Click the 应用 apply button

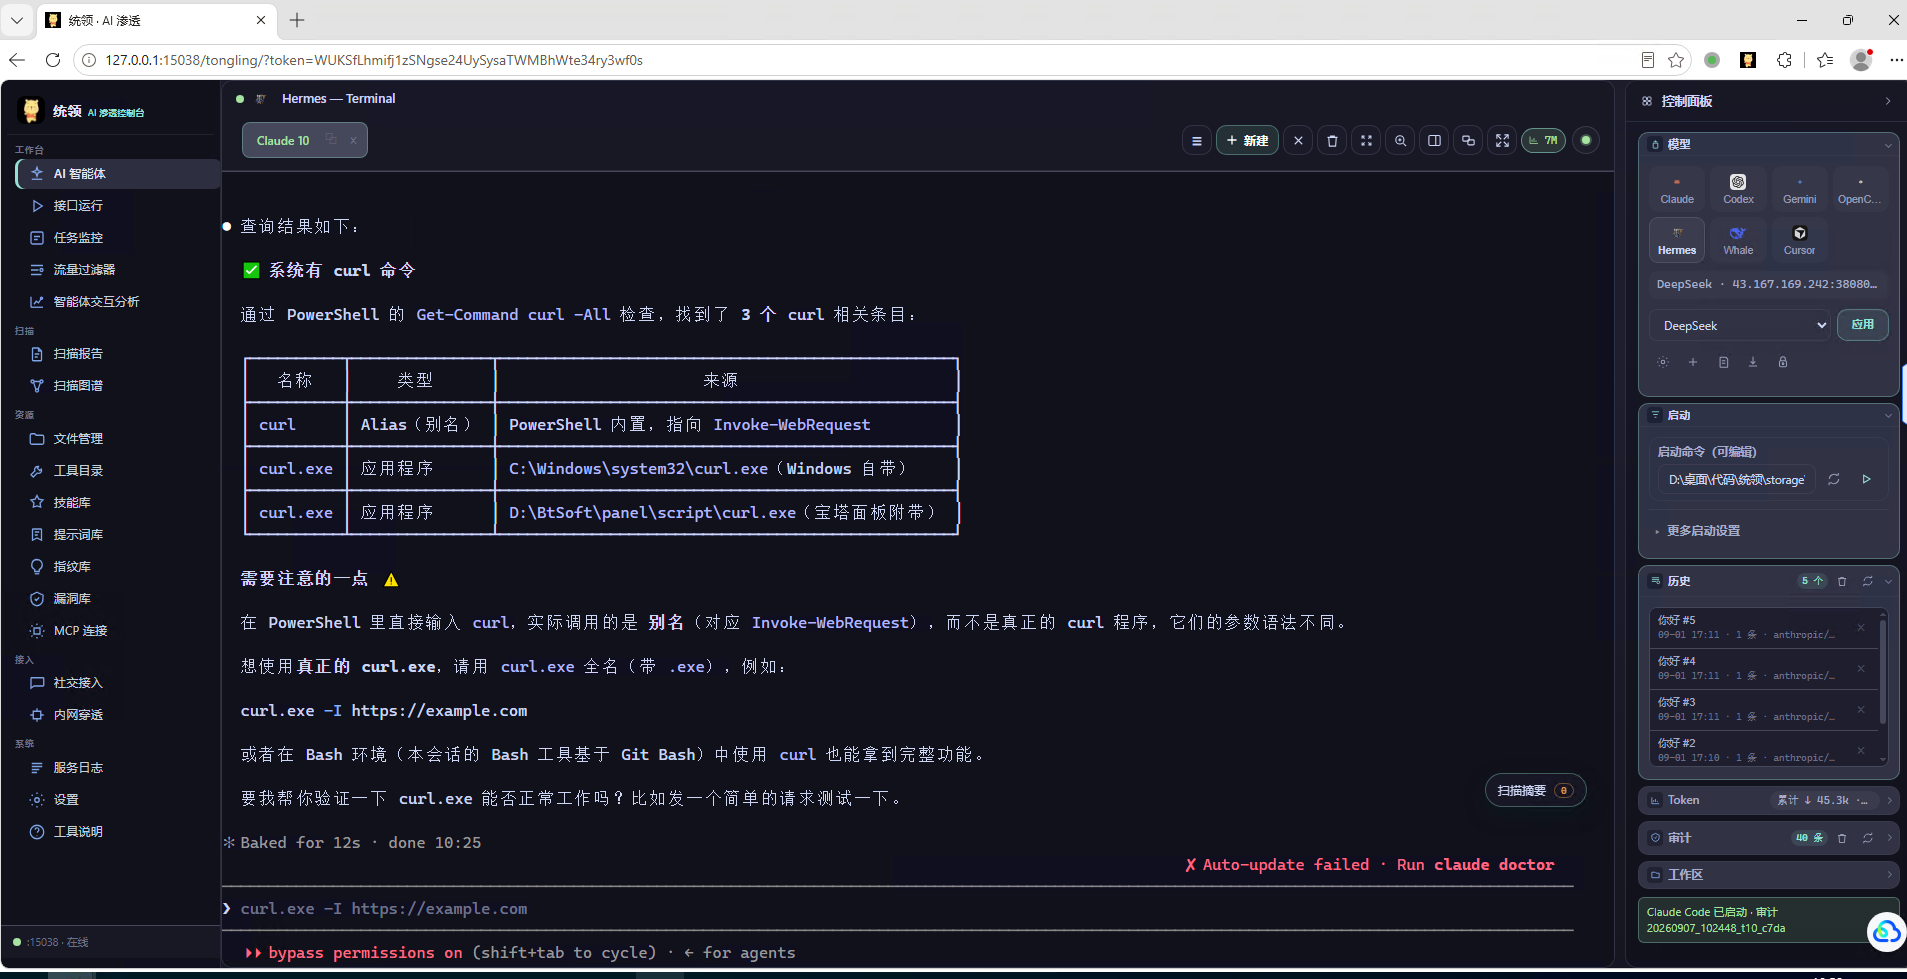1862,325
